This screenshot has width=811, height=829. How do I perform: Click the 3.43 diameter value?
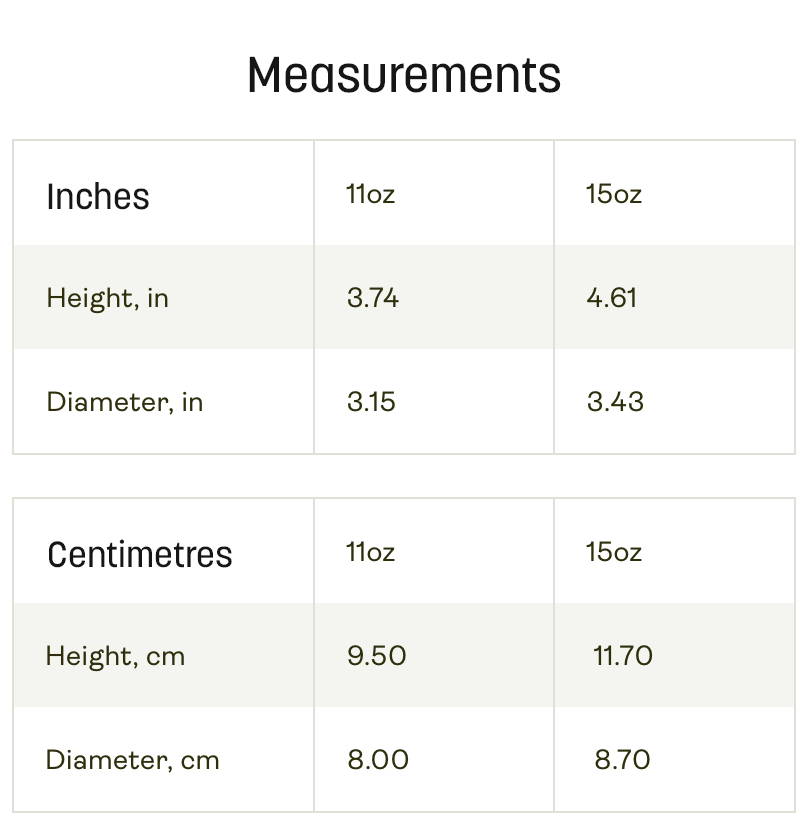(x=615, y=402)
